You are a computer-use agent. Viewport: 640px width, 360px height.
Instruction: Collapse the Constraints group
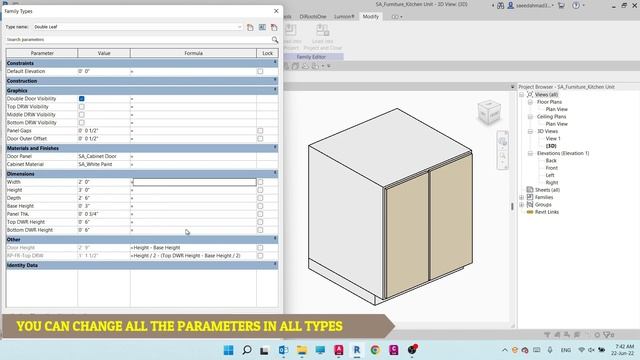(275, 63)
